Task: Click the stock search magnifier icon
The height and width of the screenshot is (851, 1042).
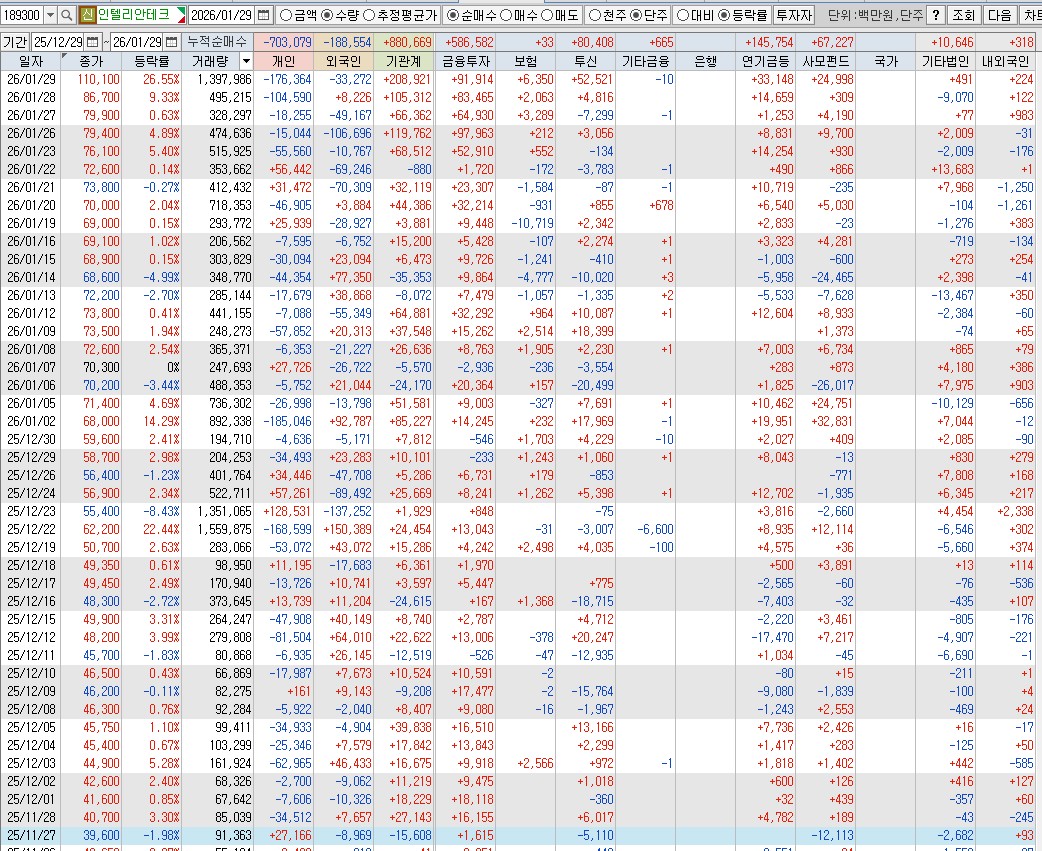Action: coord(66,15)
